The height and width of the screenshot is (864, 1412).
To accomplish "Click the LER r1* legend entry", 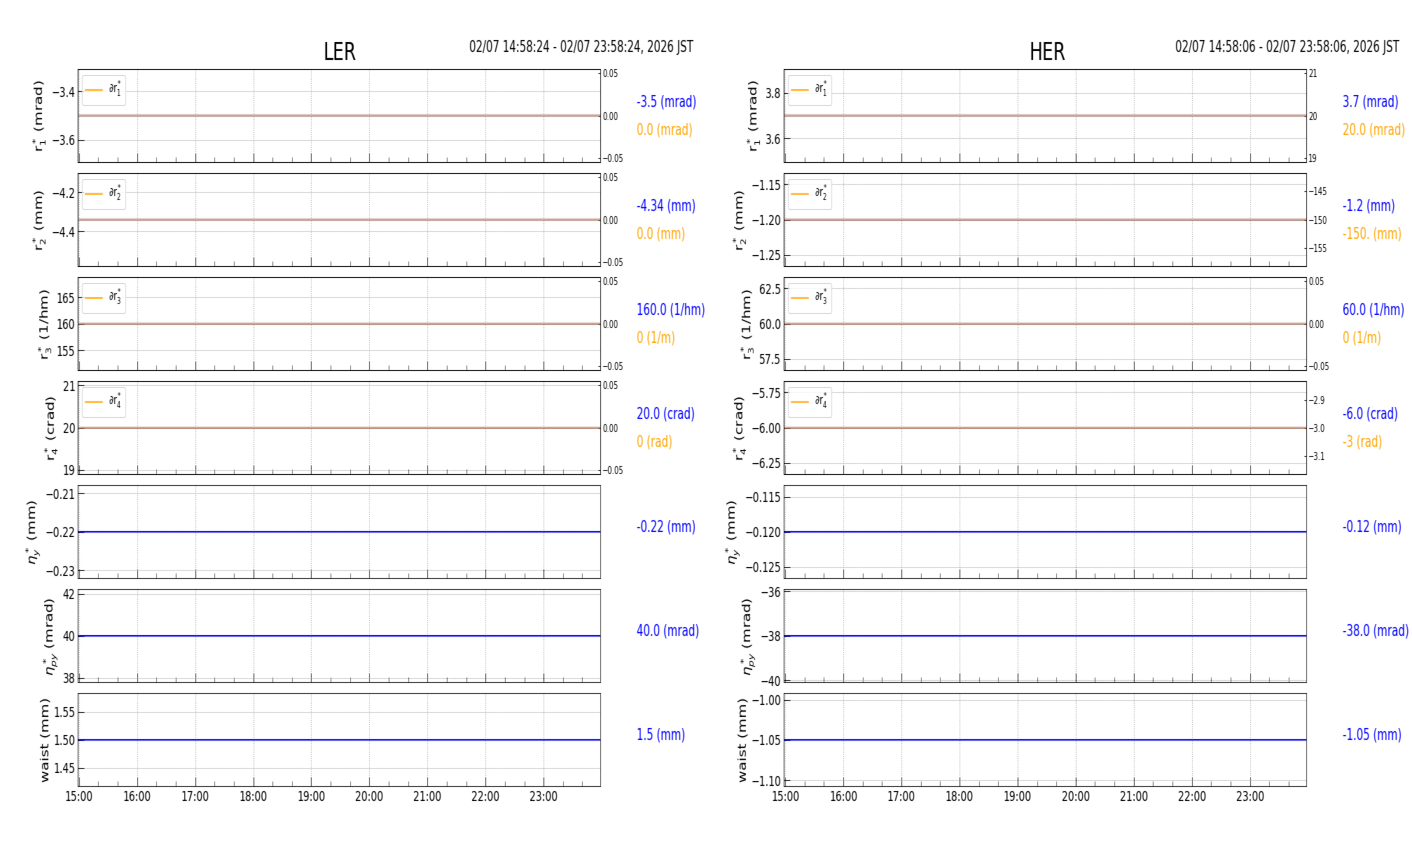I will [103, 90].
